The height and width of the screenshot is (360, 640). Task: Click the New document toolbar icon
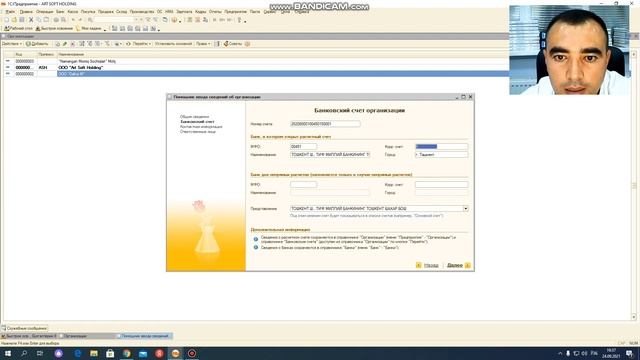click(x=7, y=20)
